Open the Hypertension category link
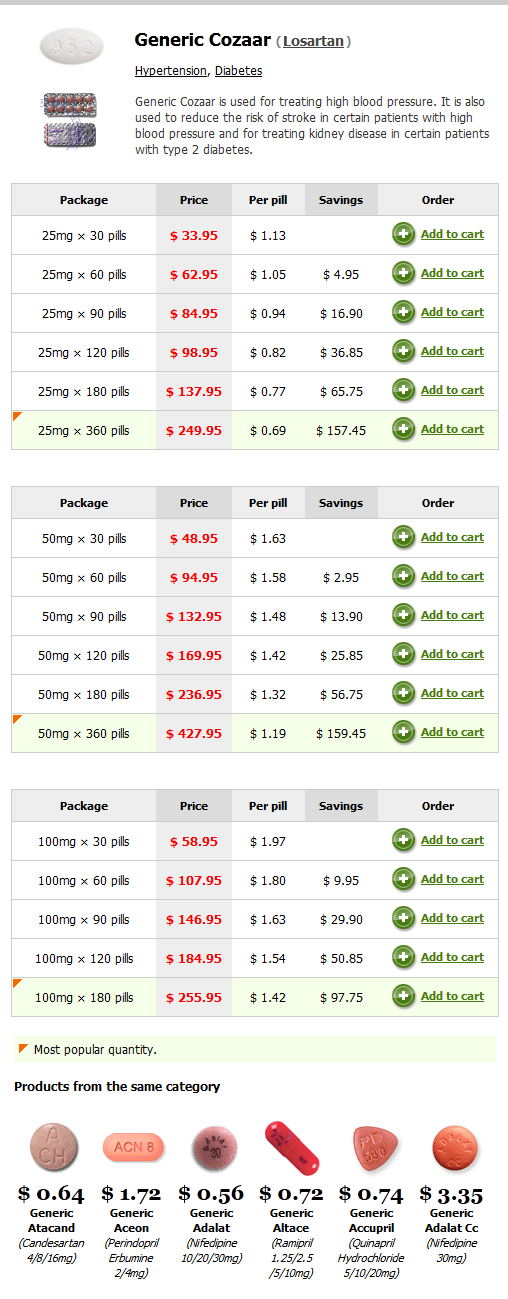Image resolution: width=508 pixels, height=1299 pixels. [171, 71]
